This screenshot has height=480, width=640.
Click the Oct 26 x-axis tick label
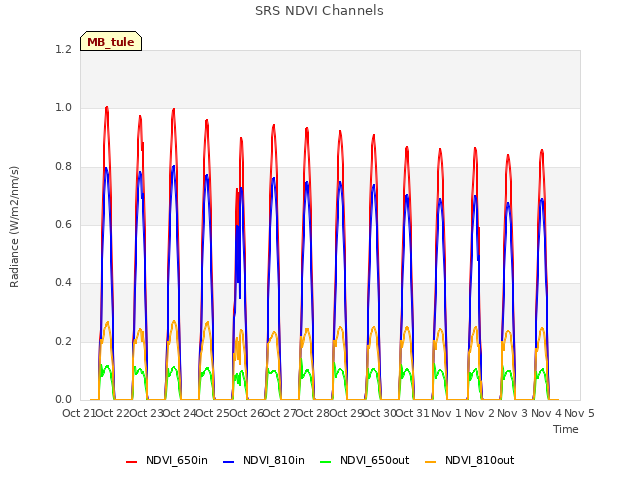pos(246,413)
